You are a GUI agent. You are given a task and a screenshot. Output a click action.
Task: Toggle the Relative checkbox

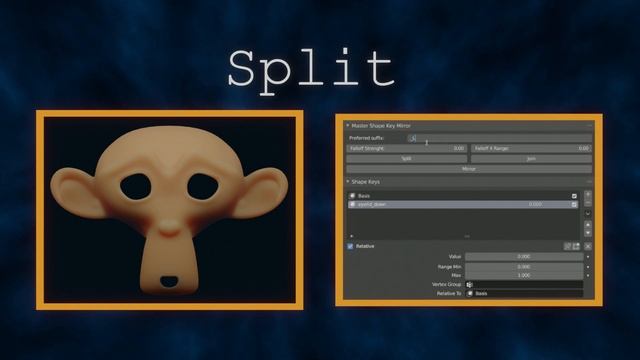click(x=350, y=246)
